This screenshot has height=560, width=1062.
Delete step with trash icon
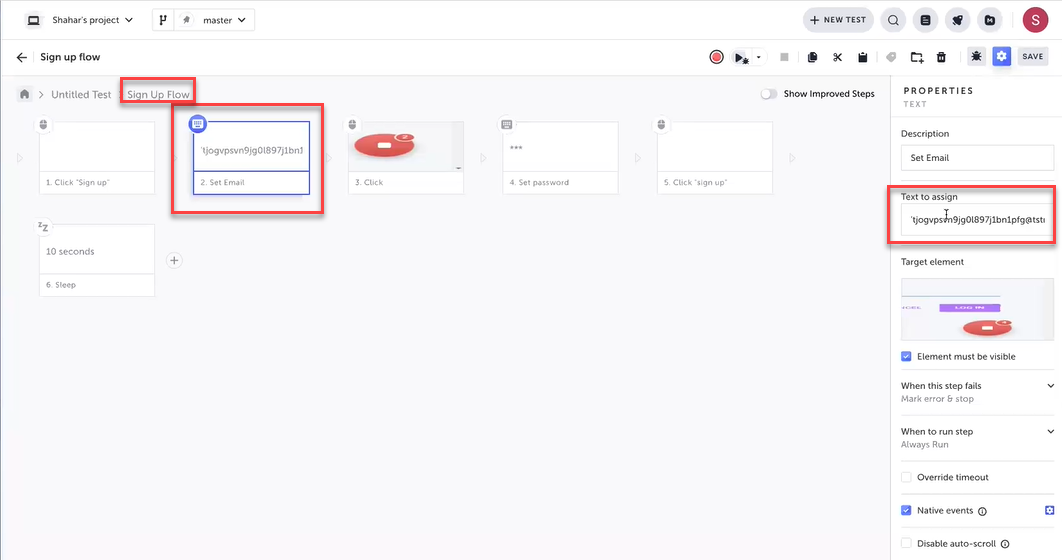point(941,58)
